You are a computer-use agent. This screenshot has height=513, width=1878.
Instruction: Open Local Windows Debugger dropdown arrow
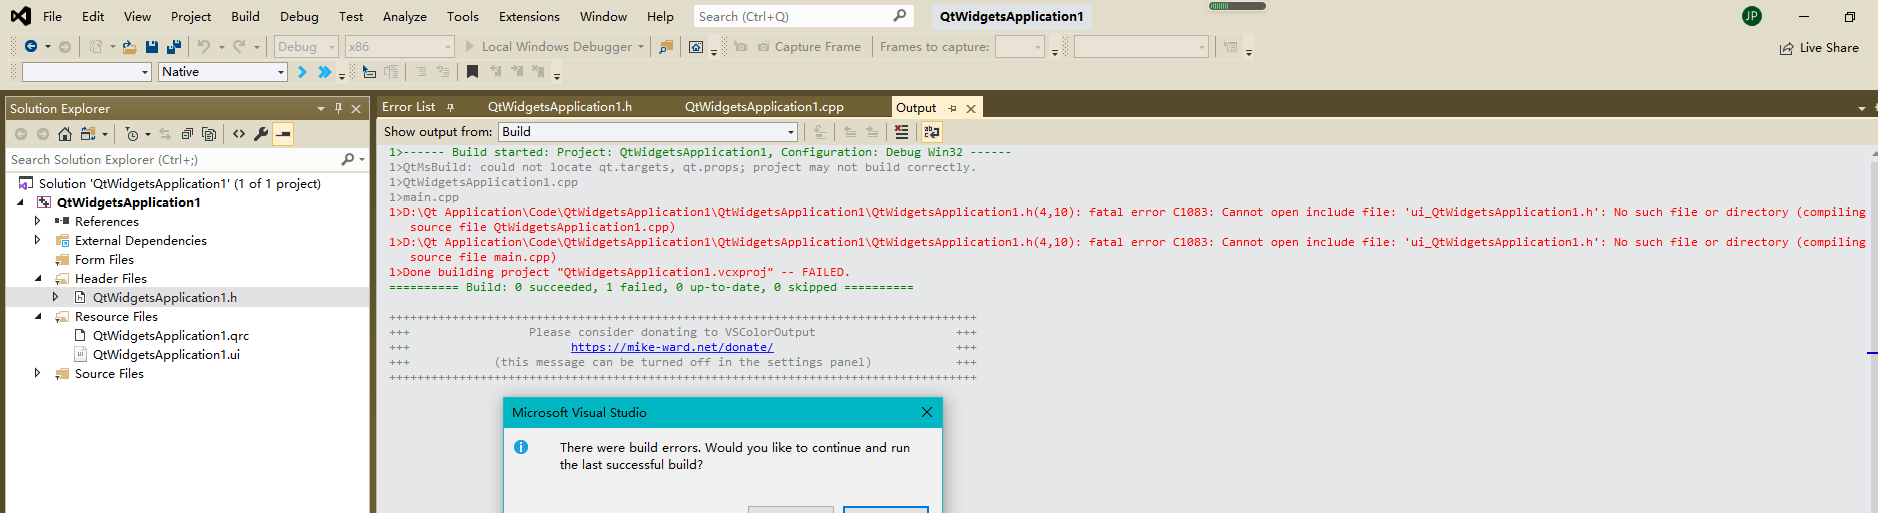click(641, 47)
